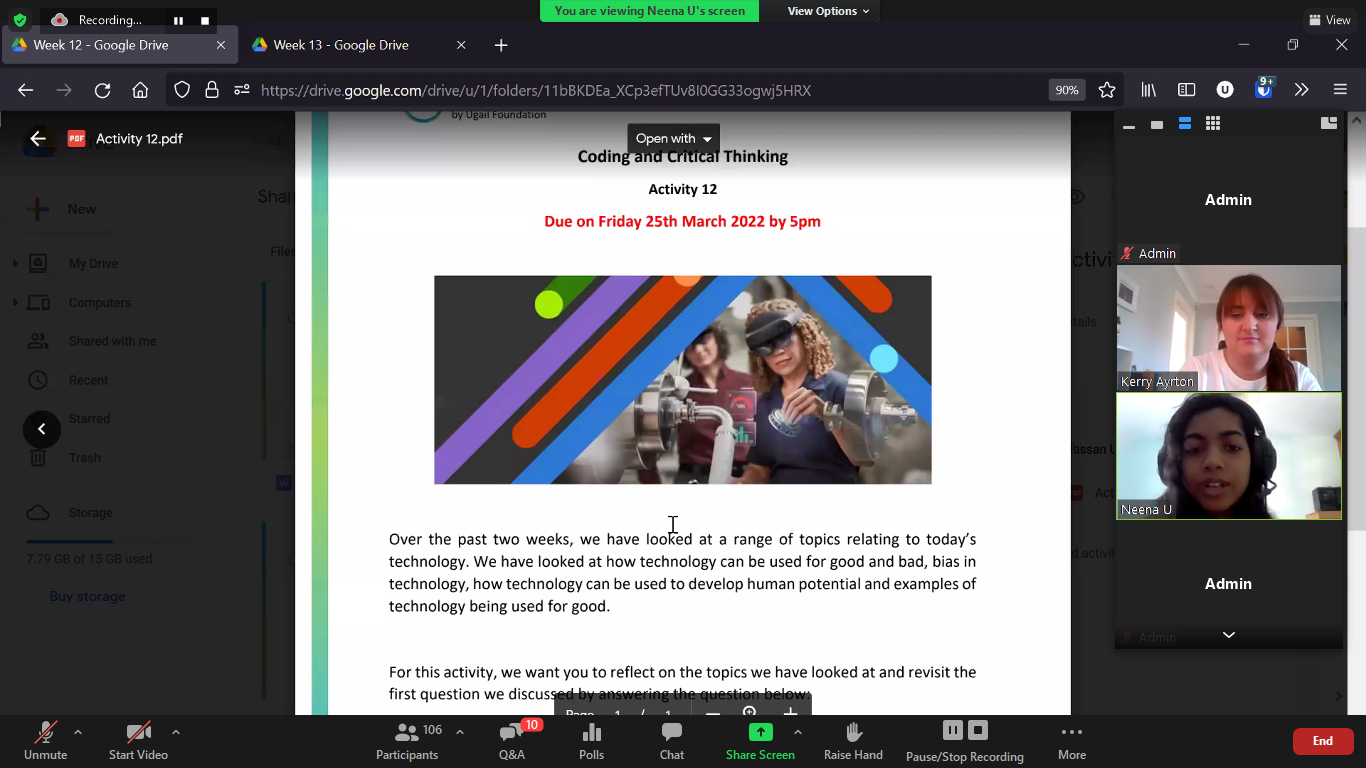Viewport: 1366px width, 768px height.
Task: Switch to Week 13 - Google Drive tab
Action: (x=341, y=45)
